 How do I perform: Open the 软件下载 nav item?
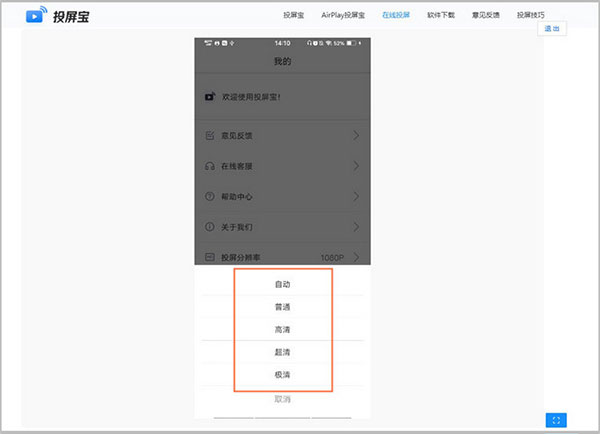pos(441,15)
